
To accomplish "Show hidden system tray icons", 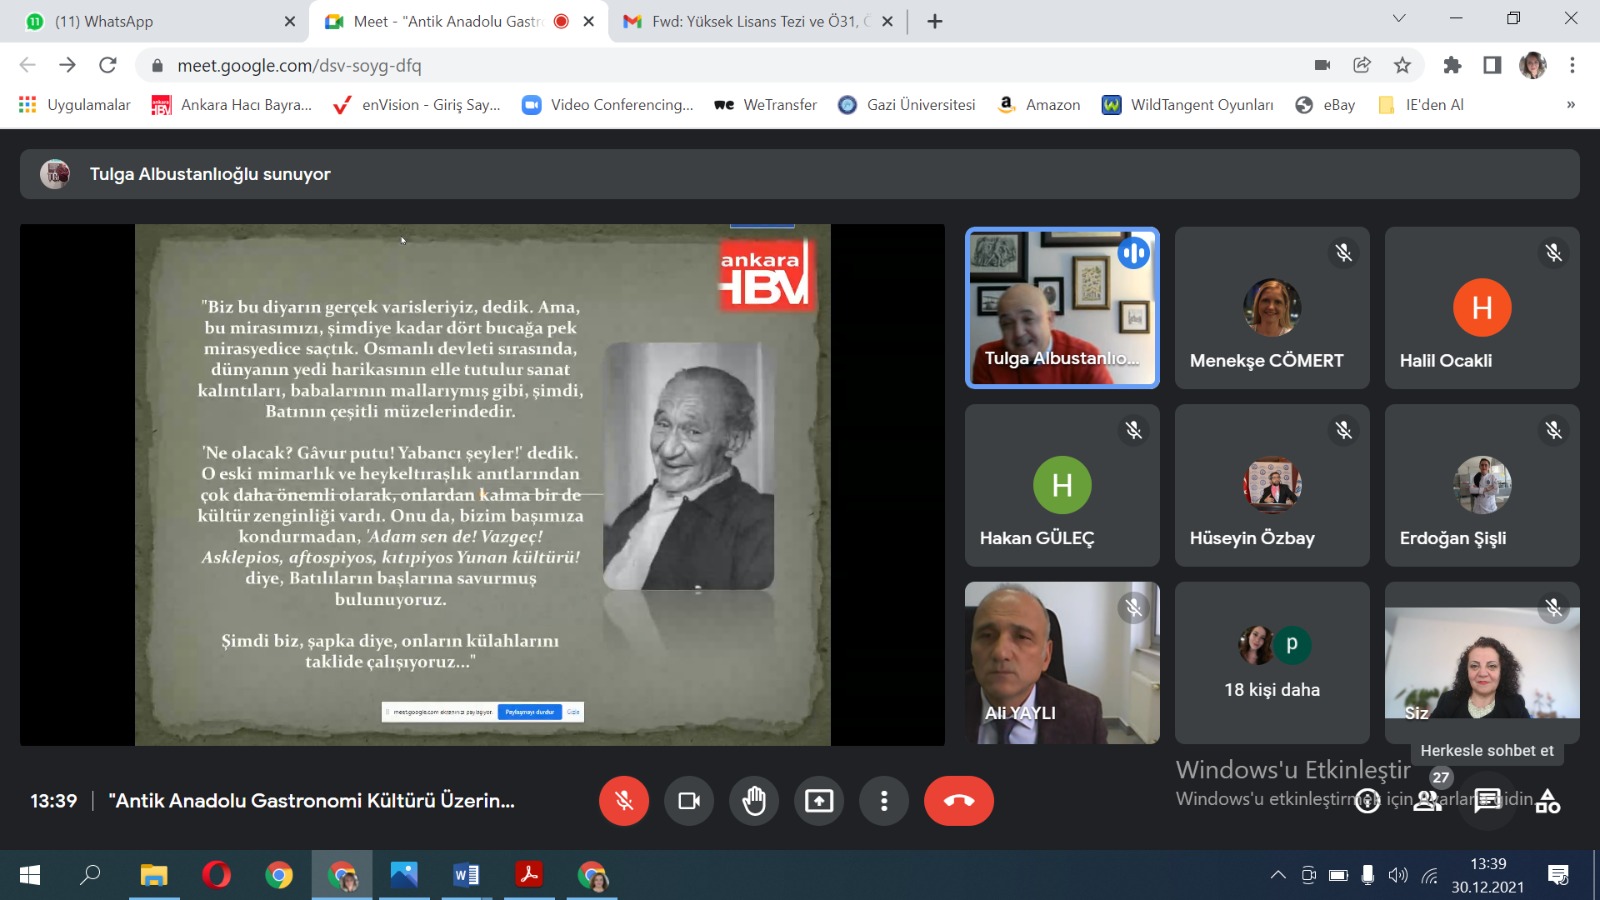I will click(x=1278, y=875).
